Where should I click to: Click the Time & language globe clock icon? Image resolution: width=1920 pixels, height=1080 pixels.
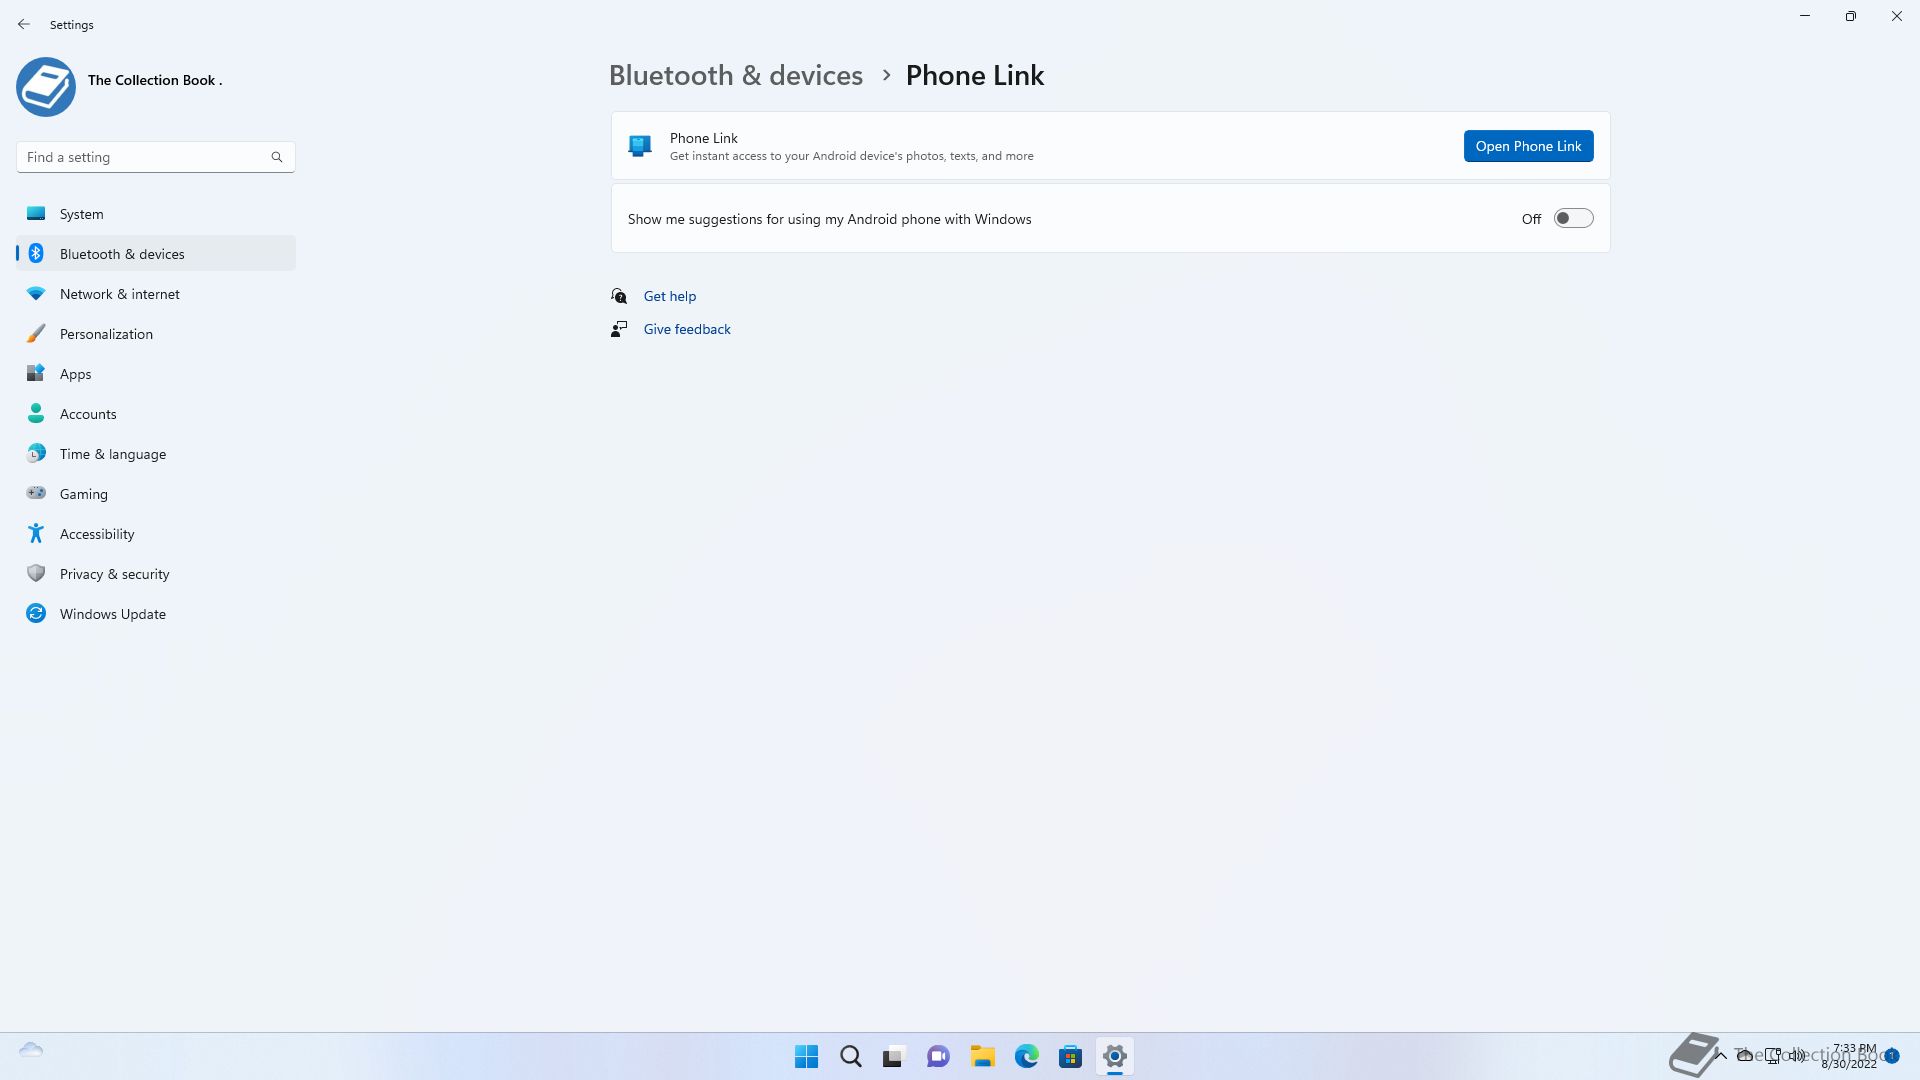[36, 453]
